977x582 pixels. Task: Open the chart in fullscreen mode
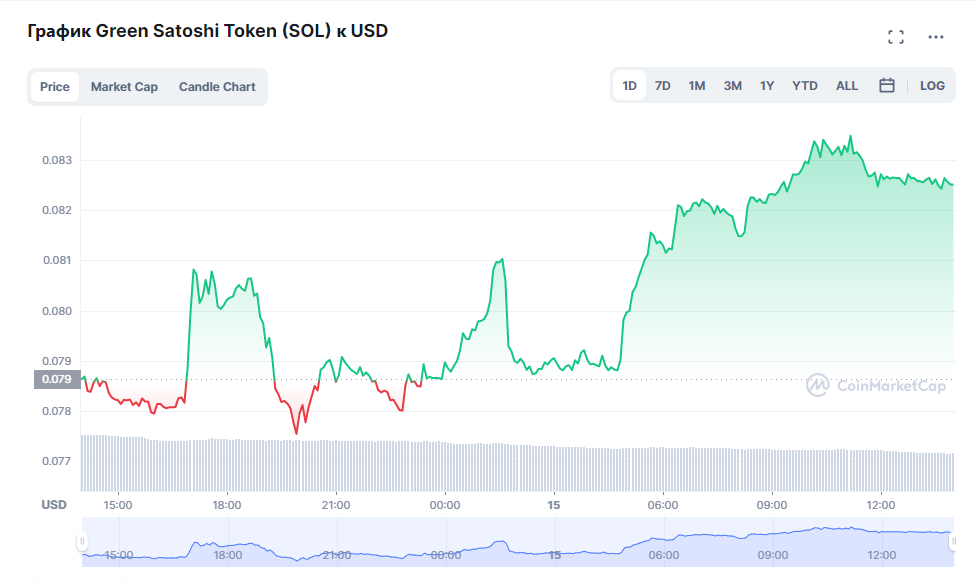(x=896, y=37)
